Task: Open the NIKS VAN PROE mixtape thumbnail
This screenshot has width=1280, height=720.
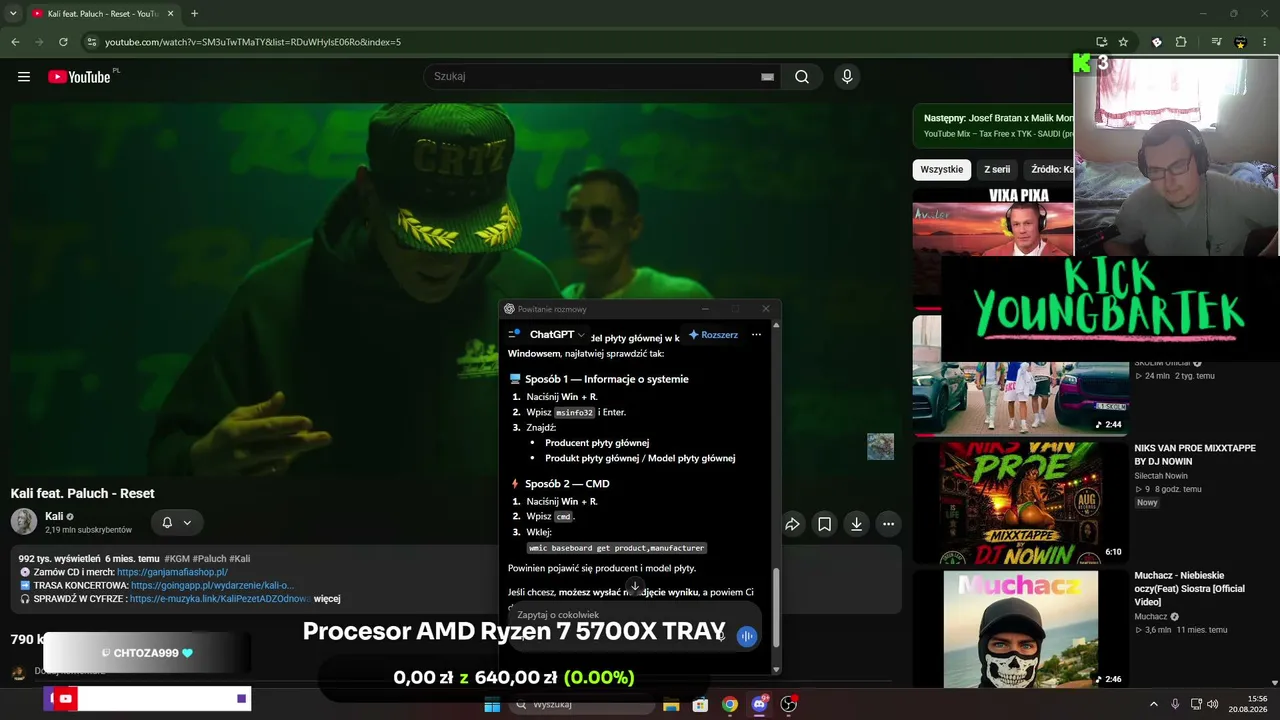Action: (1021, 503)
